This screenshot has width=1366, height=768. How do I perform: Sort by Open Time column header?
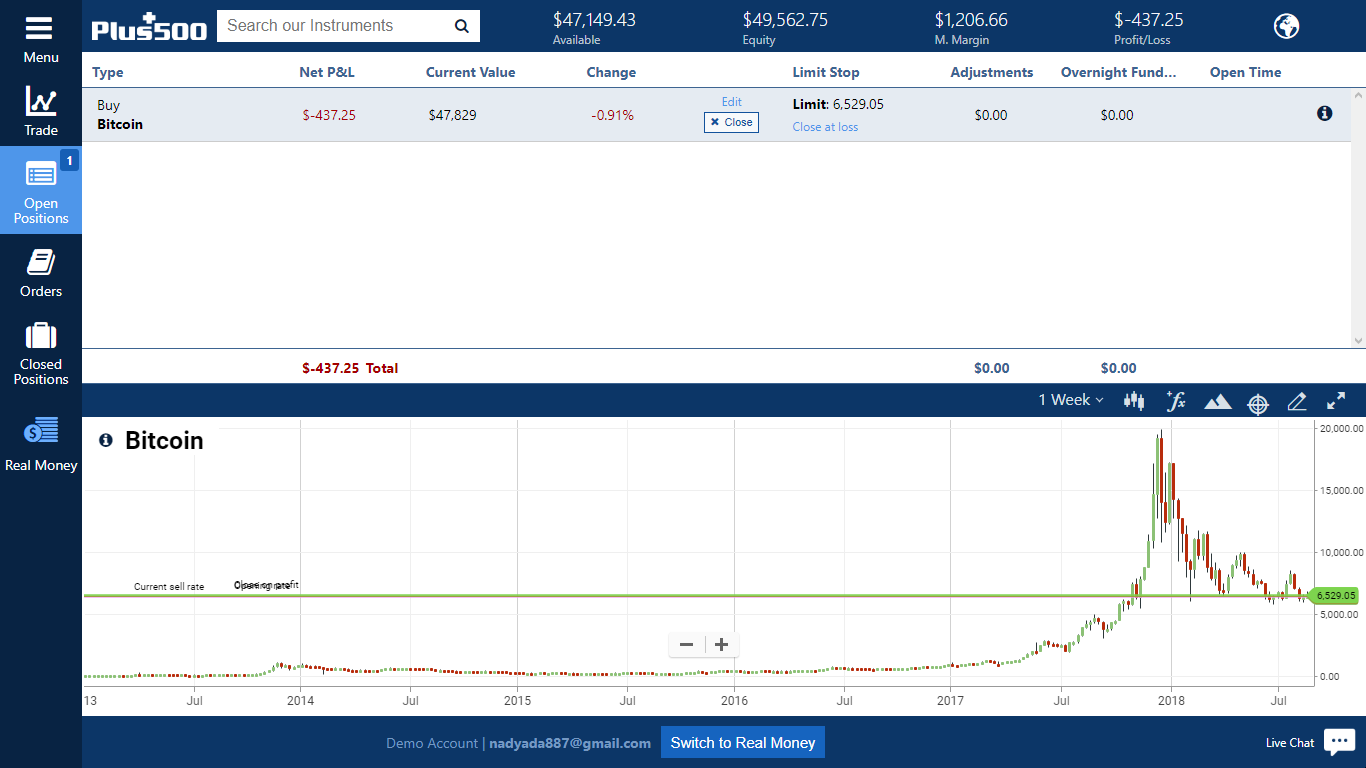pos(1245,72)
